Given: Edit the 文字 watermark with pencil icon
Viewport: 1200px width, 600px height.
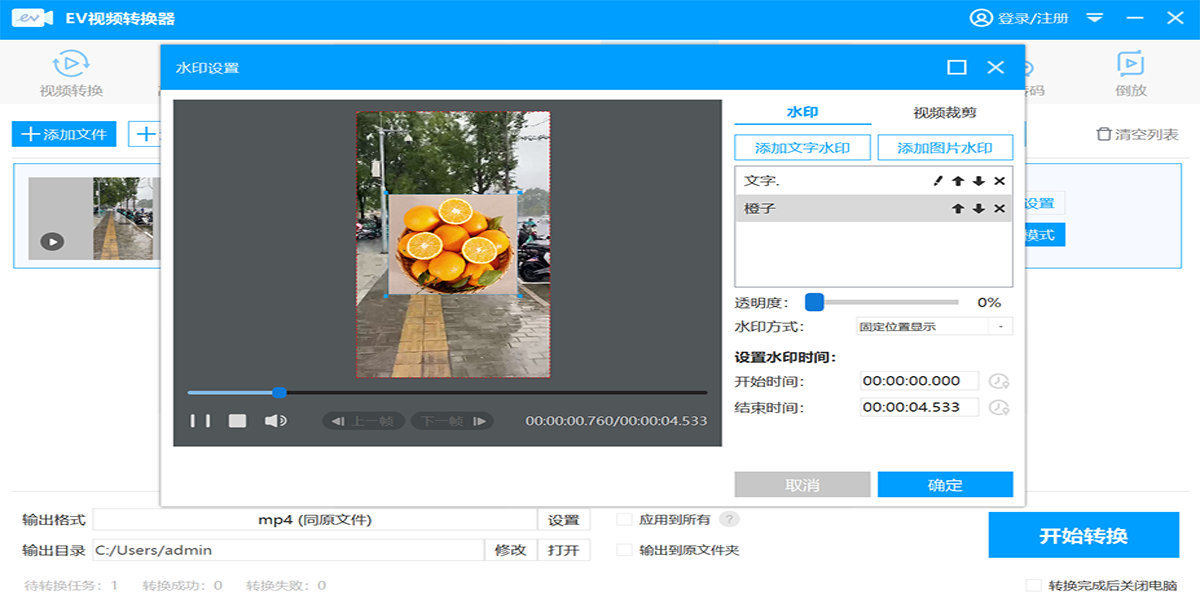Looking at the screenshot, I should [938, 181].
